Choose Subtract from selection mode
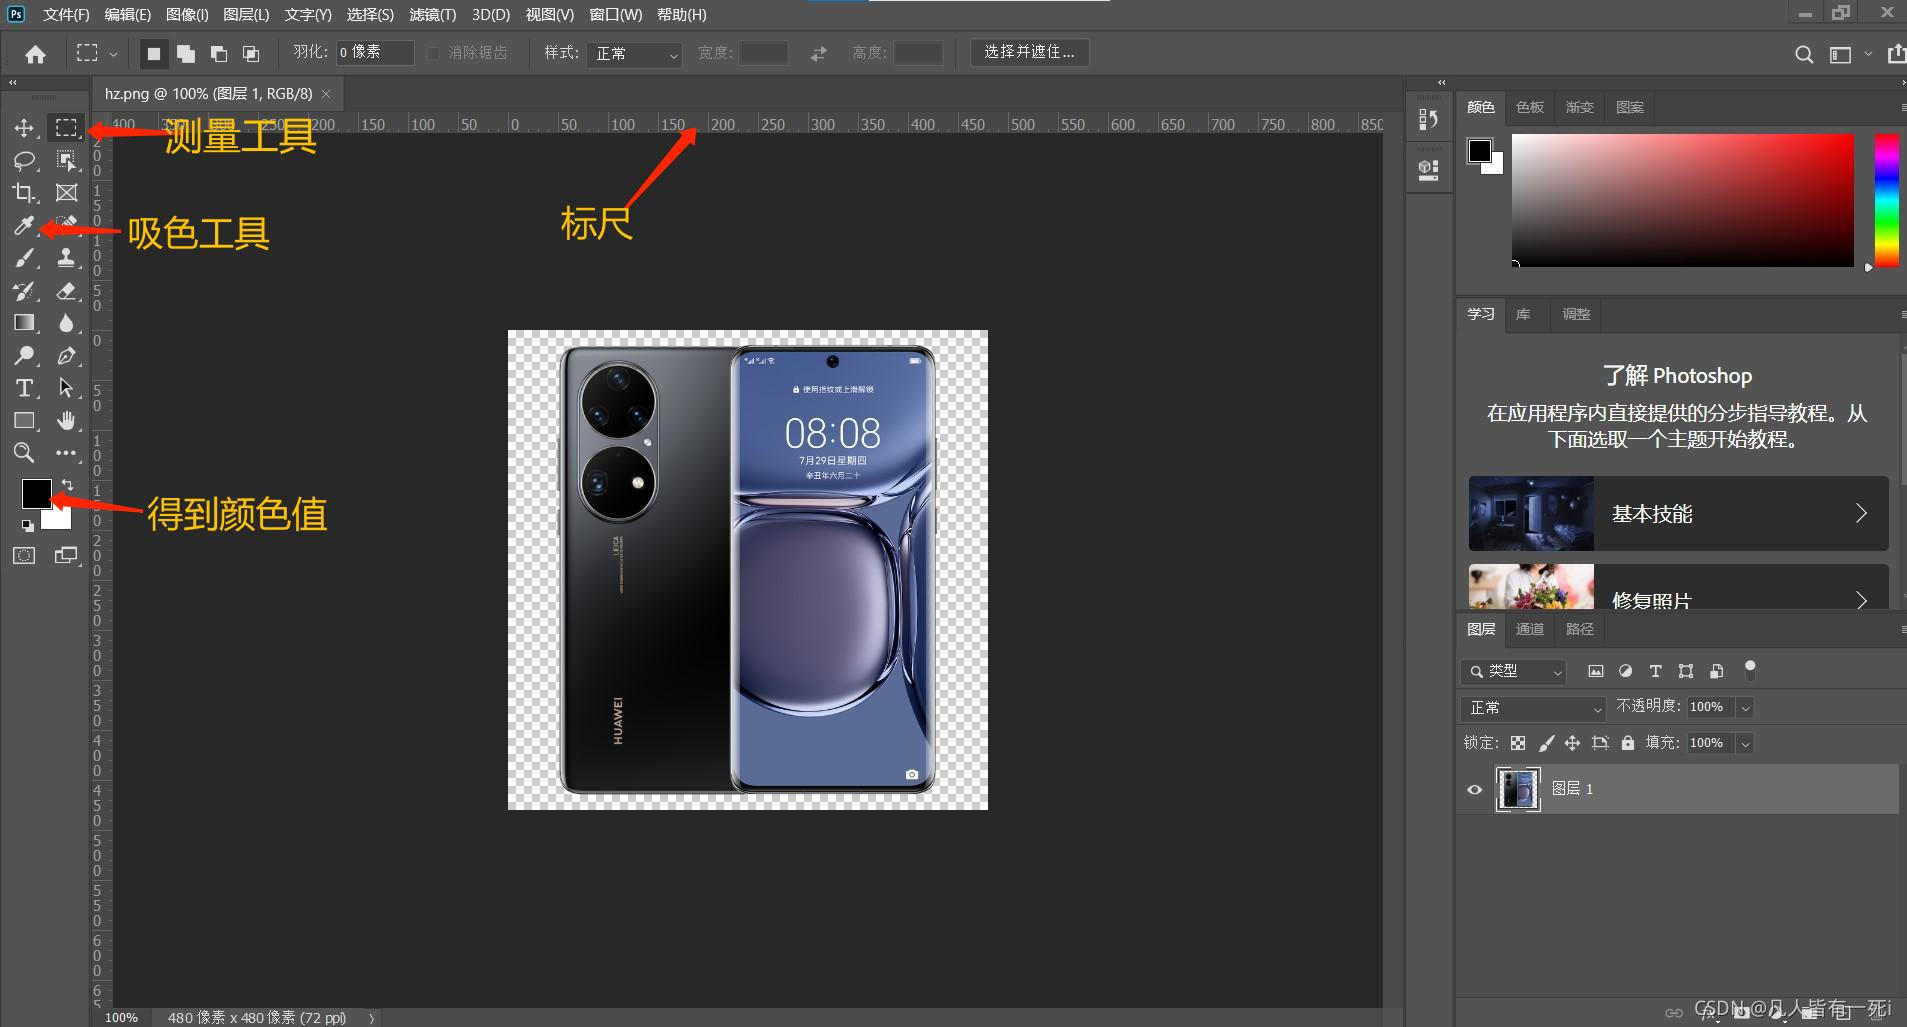 218,54
